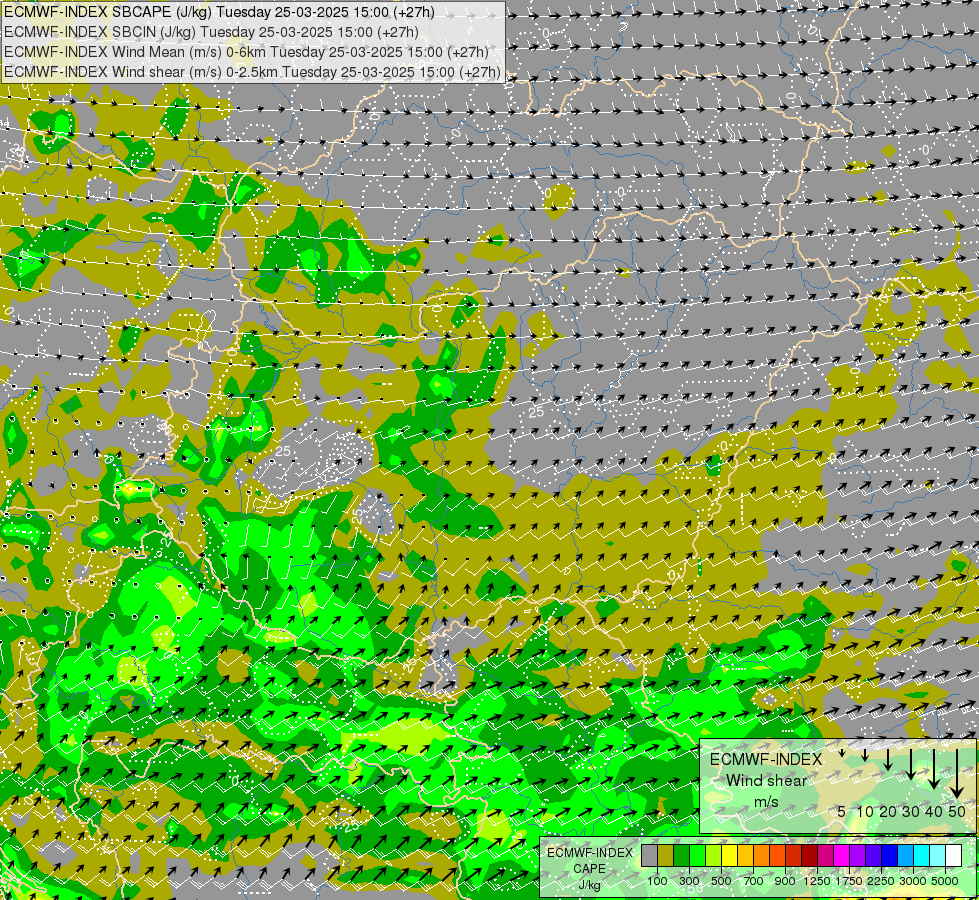Click the 5000 value on CAPE scale
This screenshot has height=900, width=979.
click(x=945, y=881)
